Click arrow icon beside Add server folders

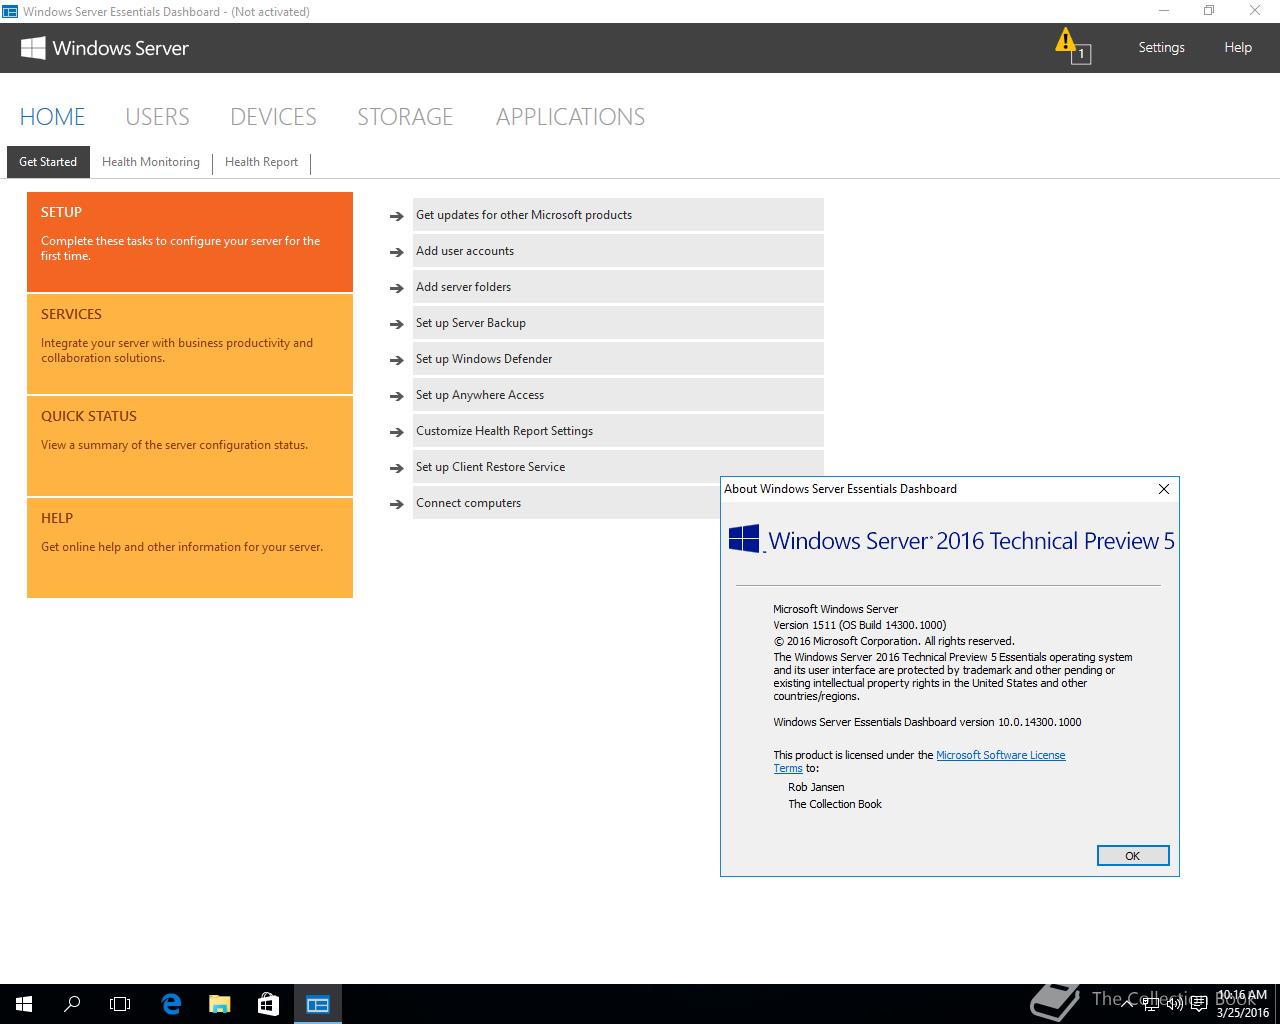[x=397, y=288]
